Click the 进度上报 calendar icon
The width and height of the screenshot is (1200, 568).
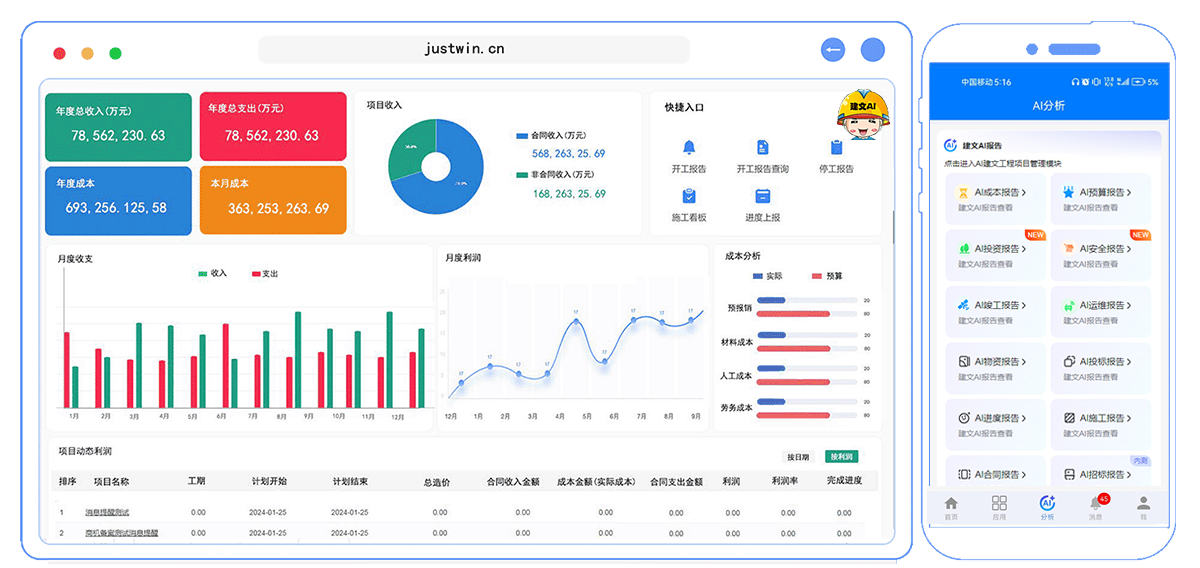coord(762,197)
